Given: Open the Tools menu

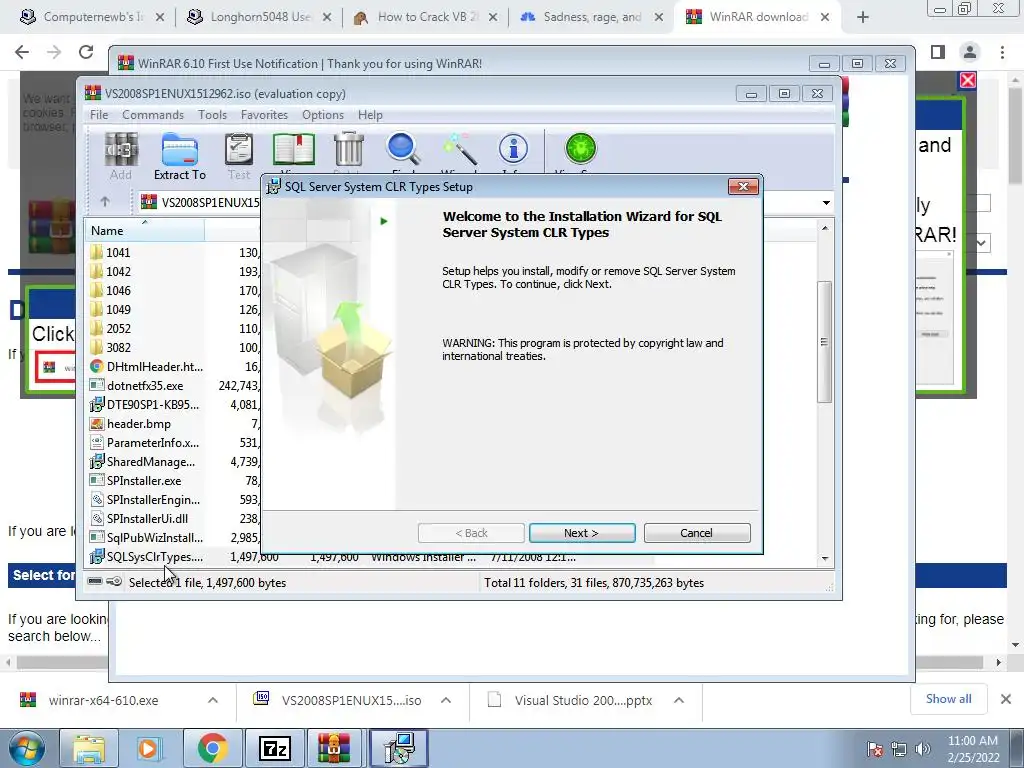Looking at the screenshot, I should 212,115.
